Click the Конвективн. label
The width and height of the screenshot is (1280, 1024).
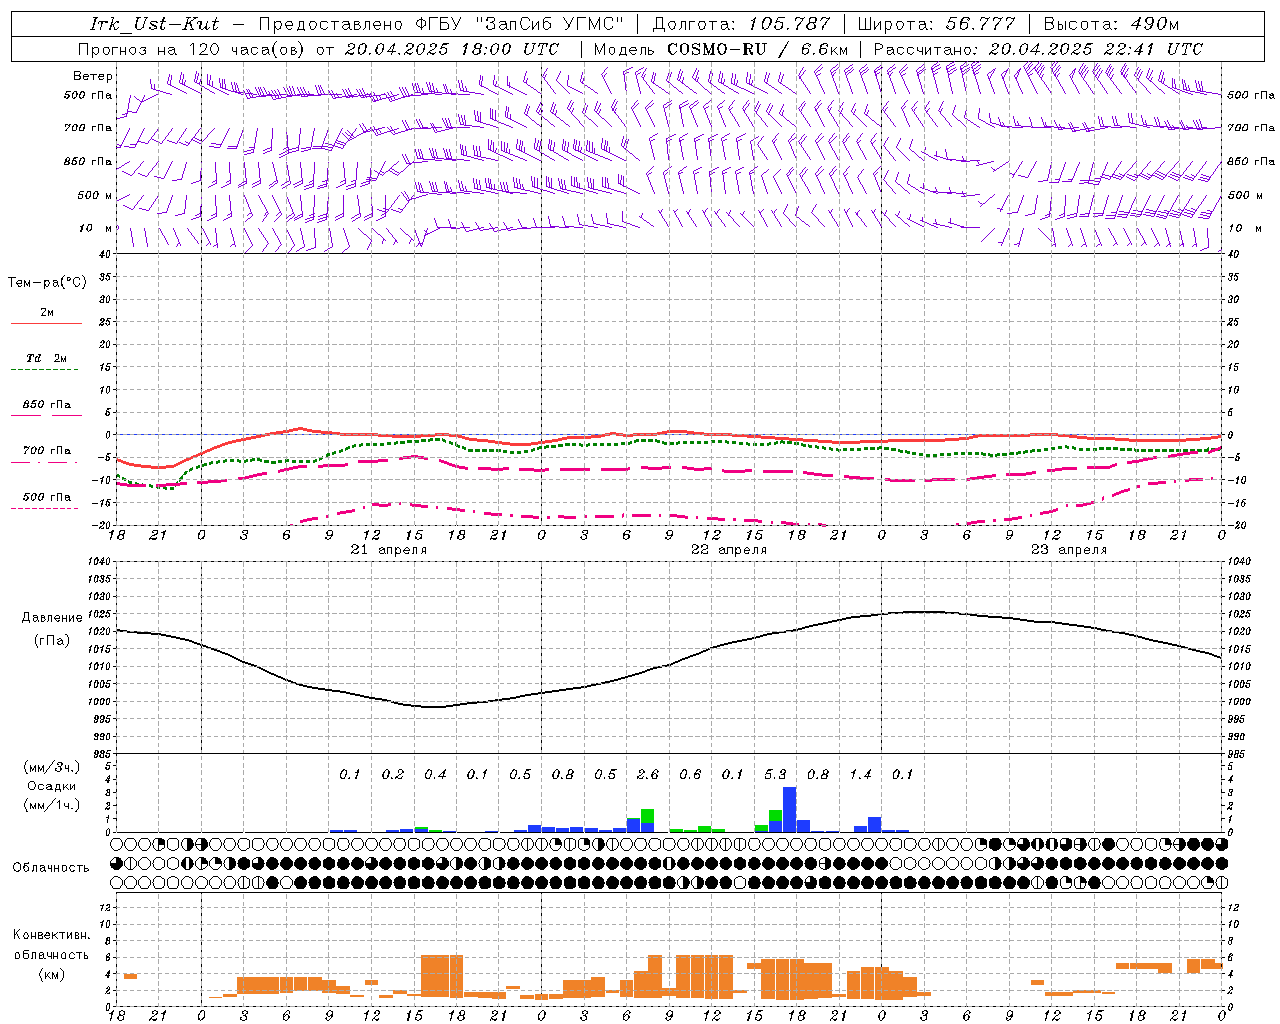(x=52, y=935)
